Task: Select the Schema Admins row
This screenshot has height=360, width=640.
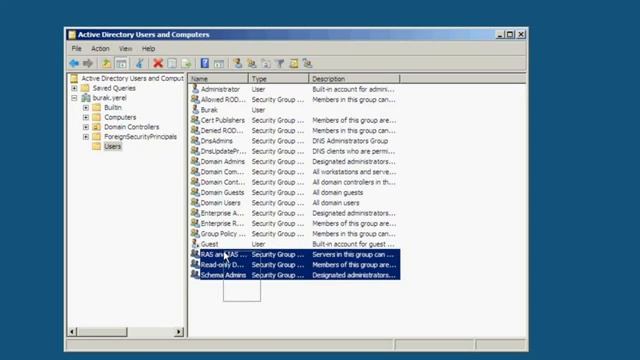Action: click(x=295, y=275)
